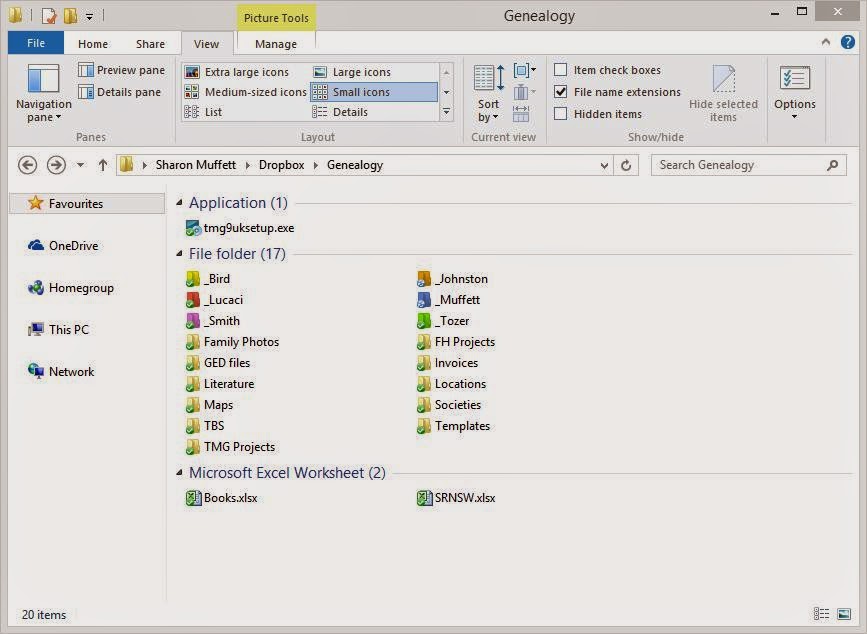Switch layout to Medium-sized icons
Viewport: 867px width, 634px height.
[246, 92]
